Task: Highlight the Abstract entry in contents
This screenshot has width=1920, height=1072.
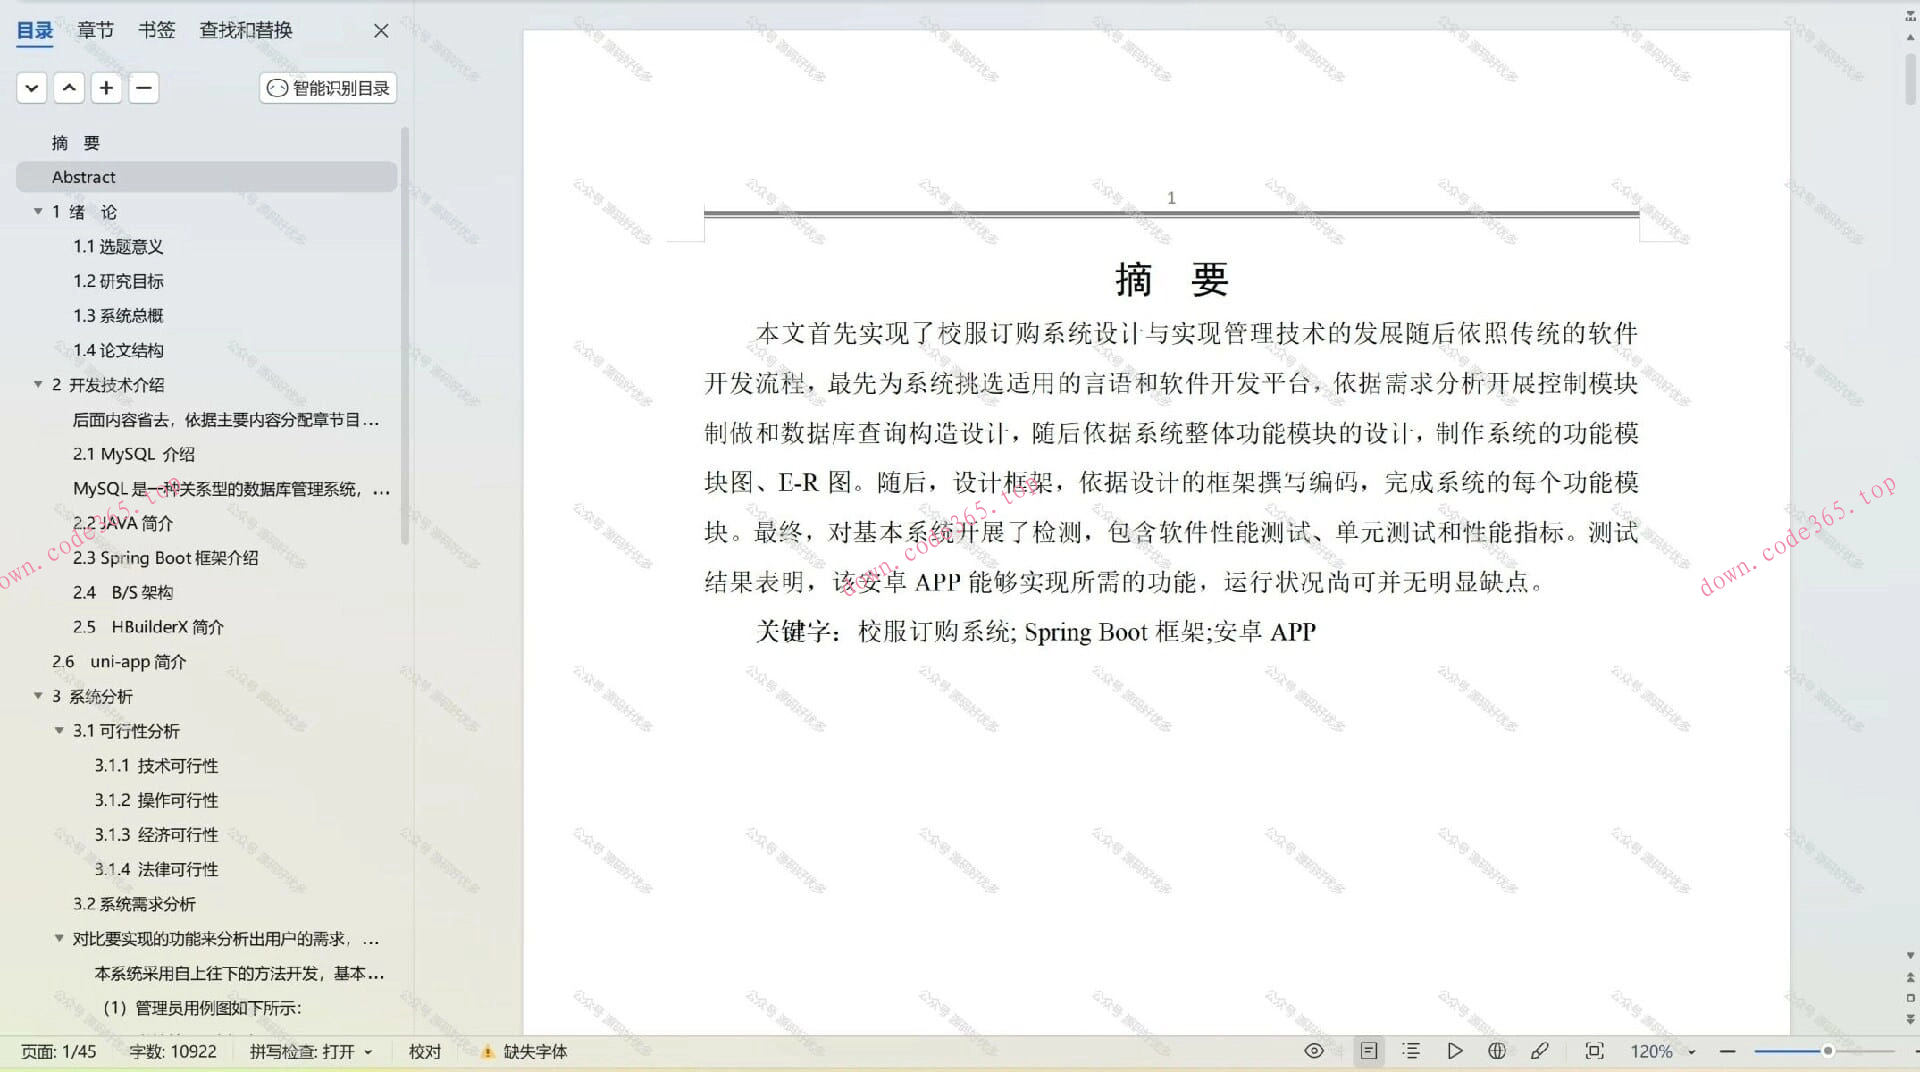Action: pos(84,176)
